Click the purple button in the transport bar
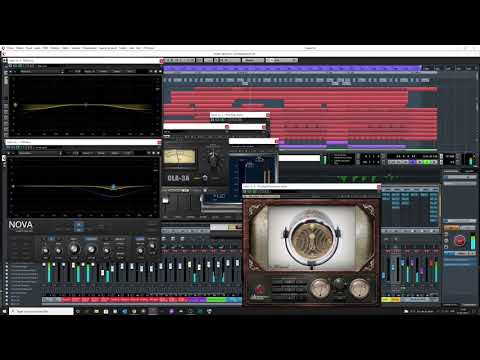Image resolution: width=480 pixels, height=360 pixels. coord(413,162)
